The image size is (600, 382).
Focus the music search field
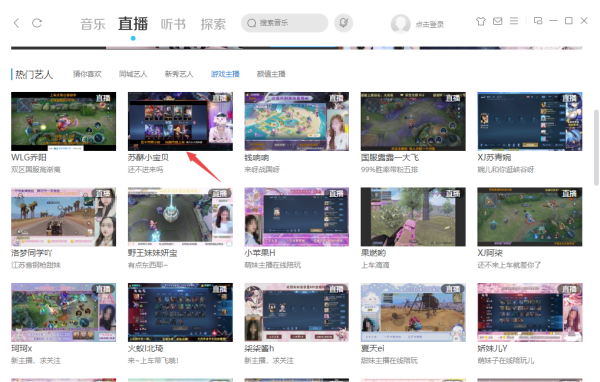(284, 23)
